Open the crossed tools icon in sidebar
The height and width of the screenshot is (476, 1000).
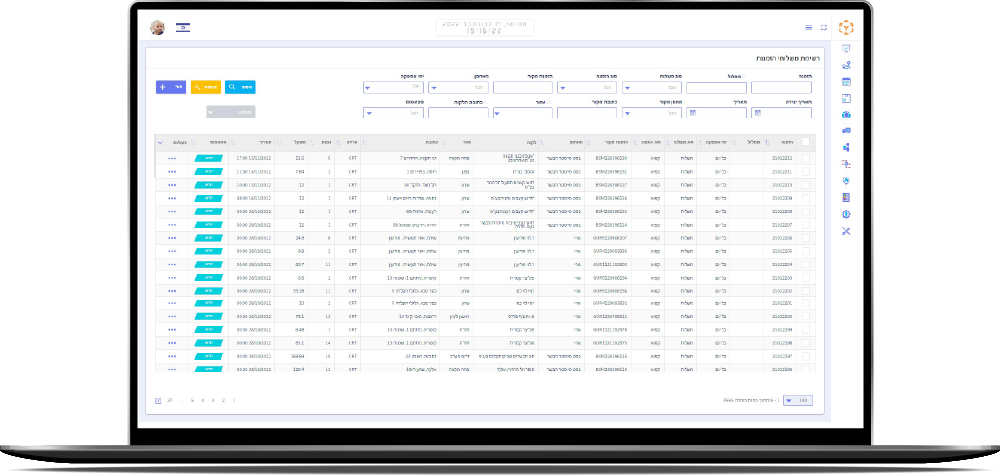coord(846,231)
